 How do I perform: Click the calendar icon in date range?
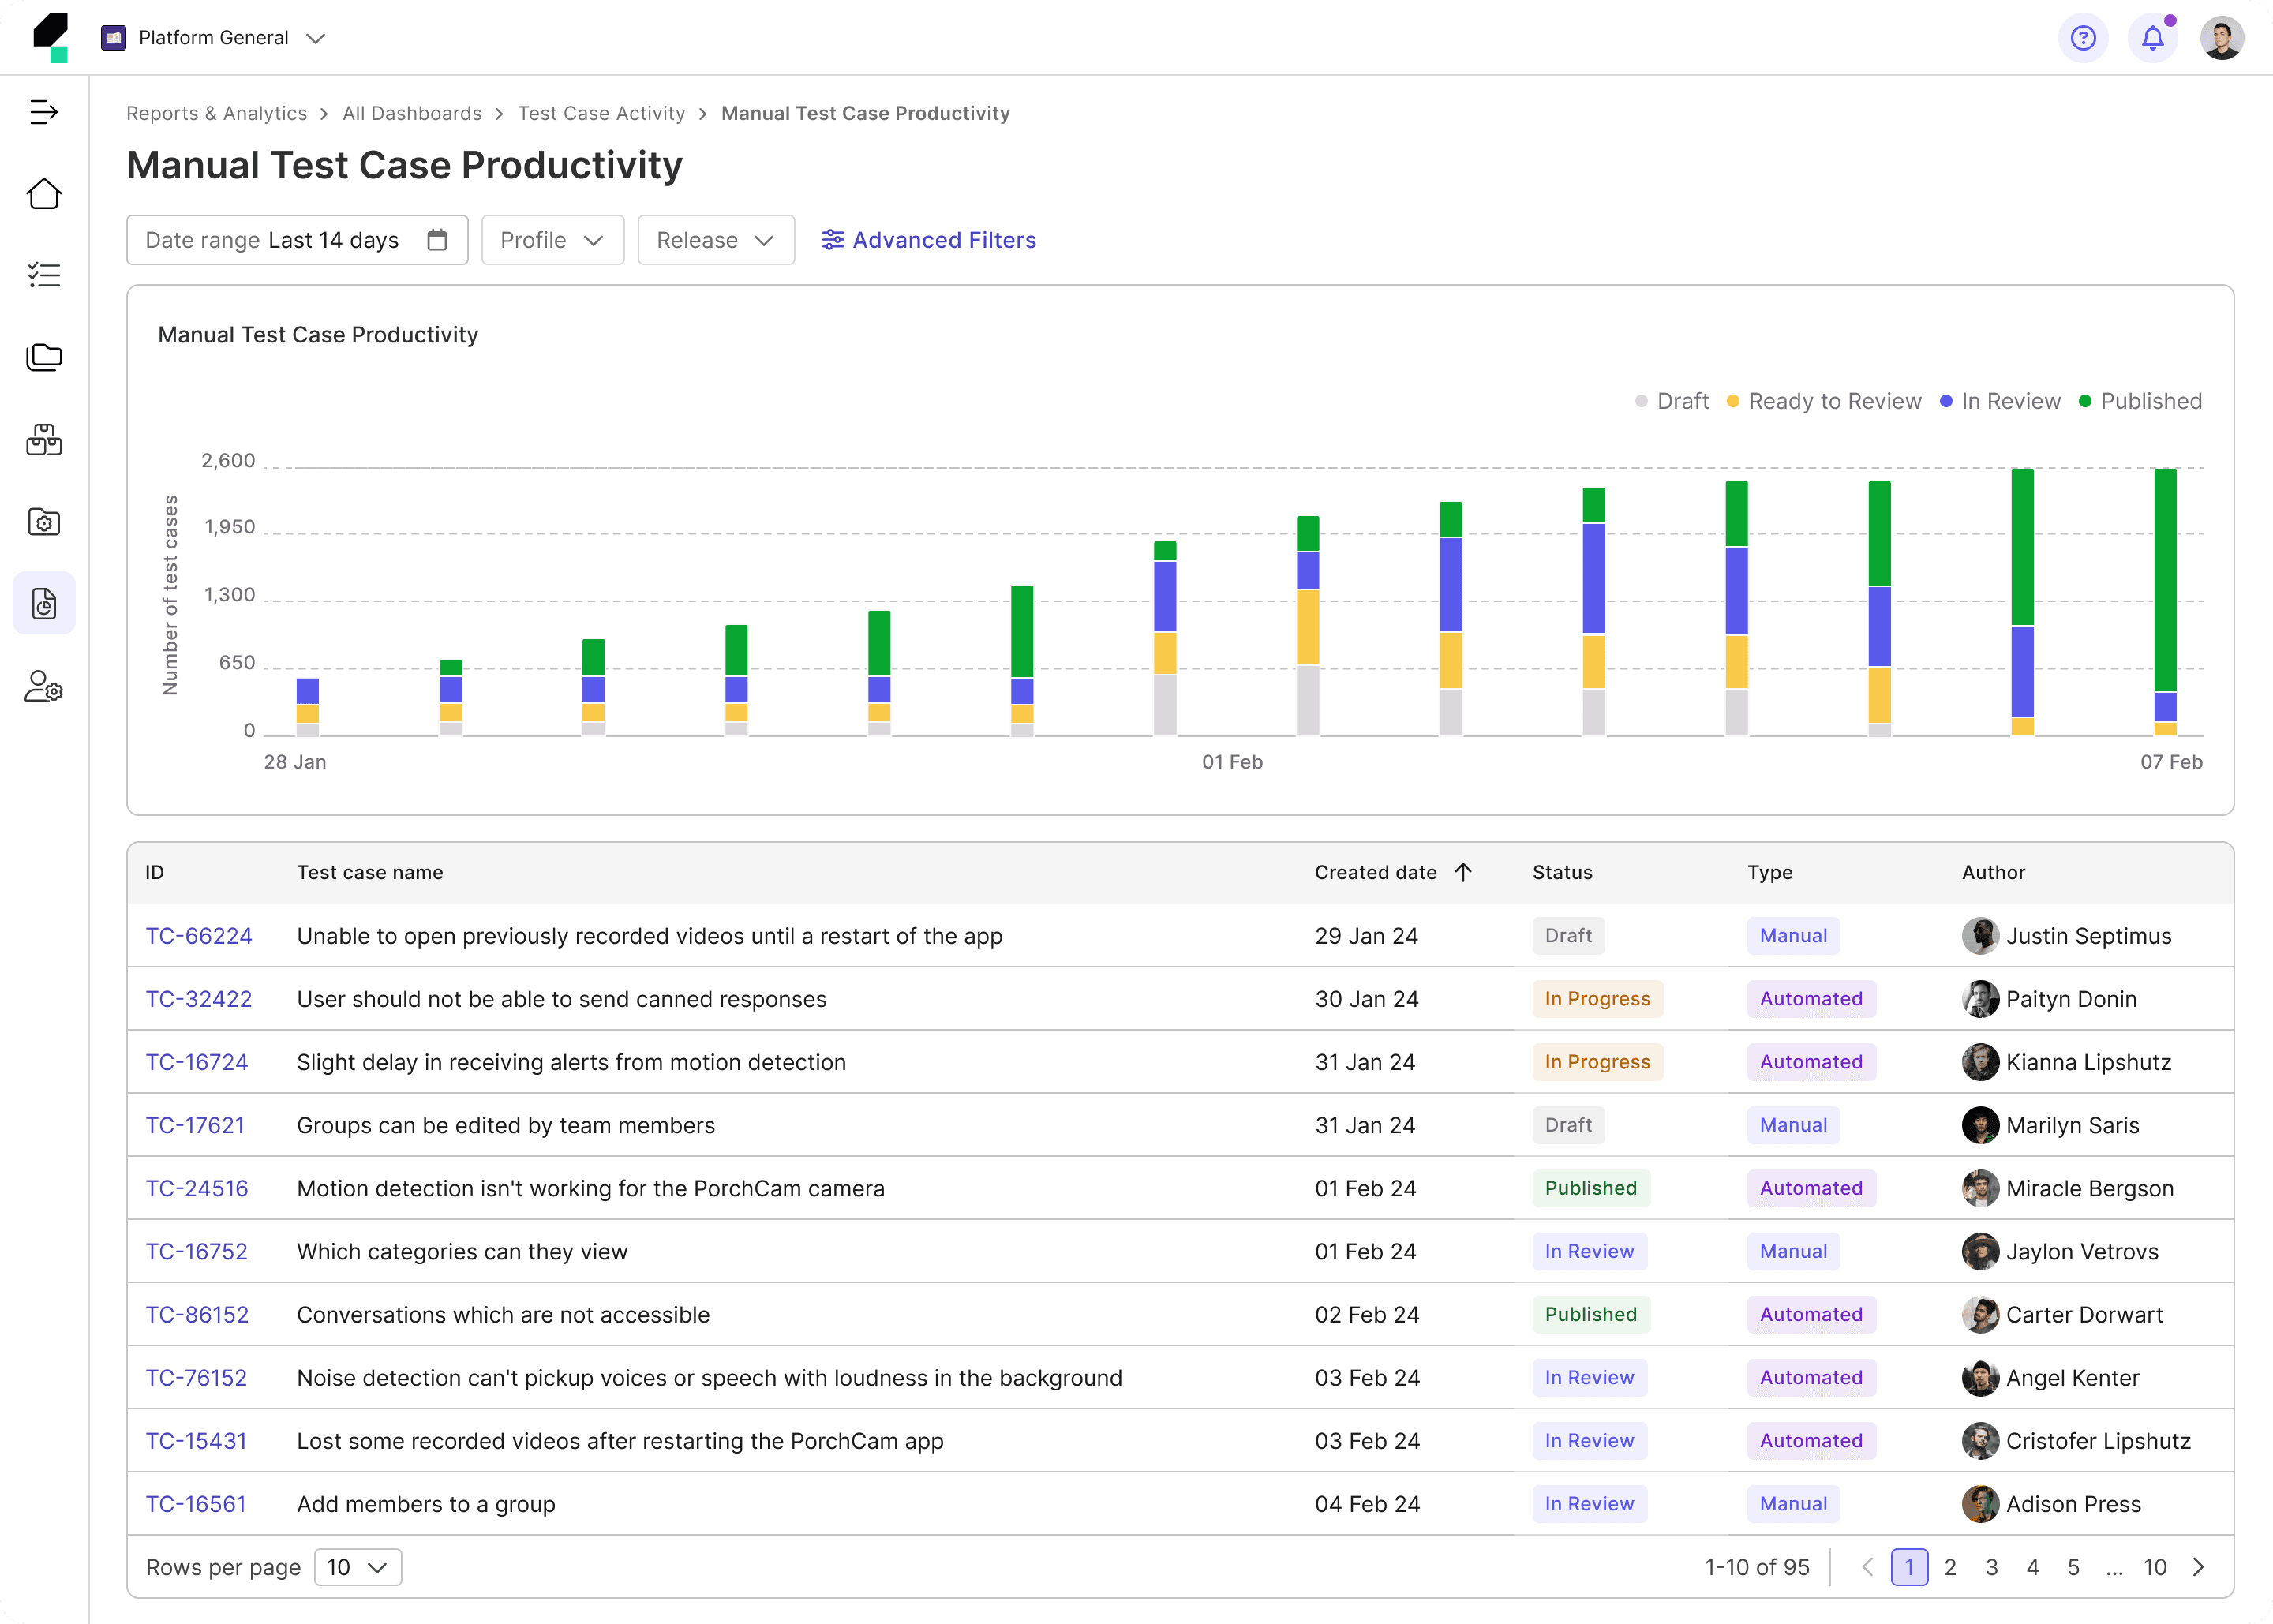tap(437, 240)
